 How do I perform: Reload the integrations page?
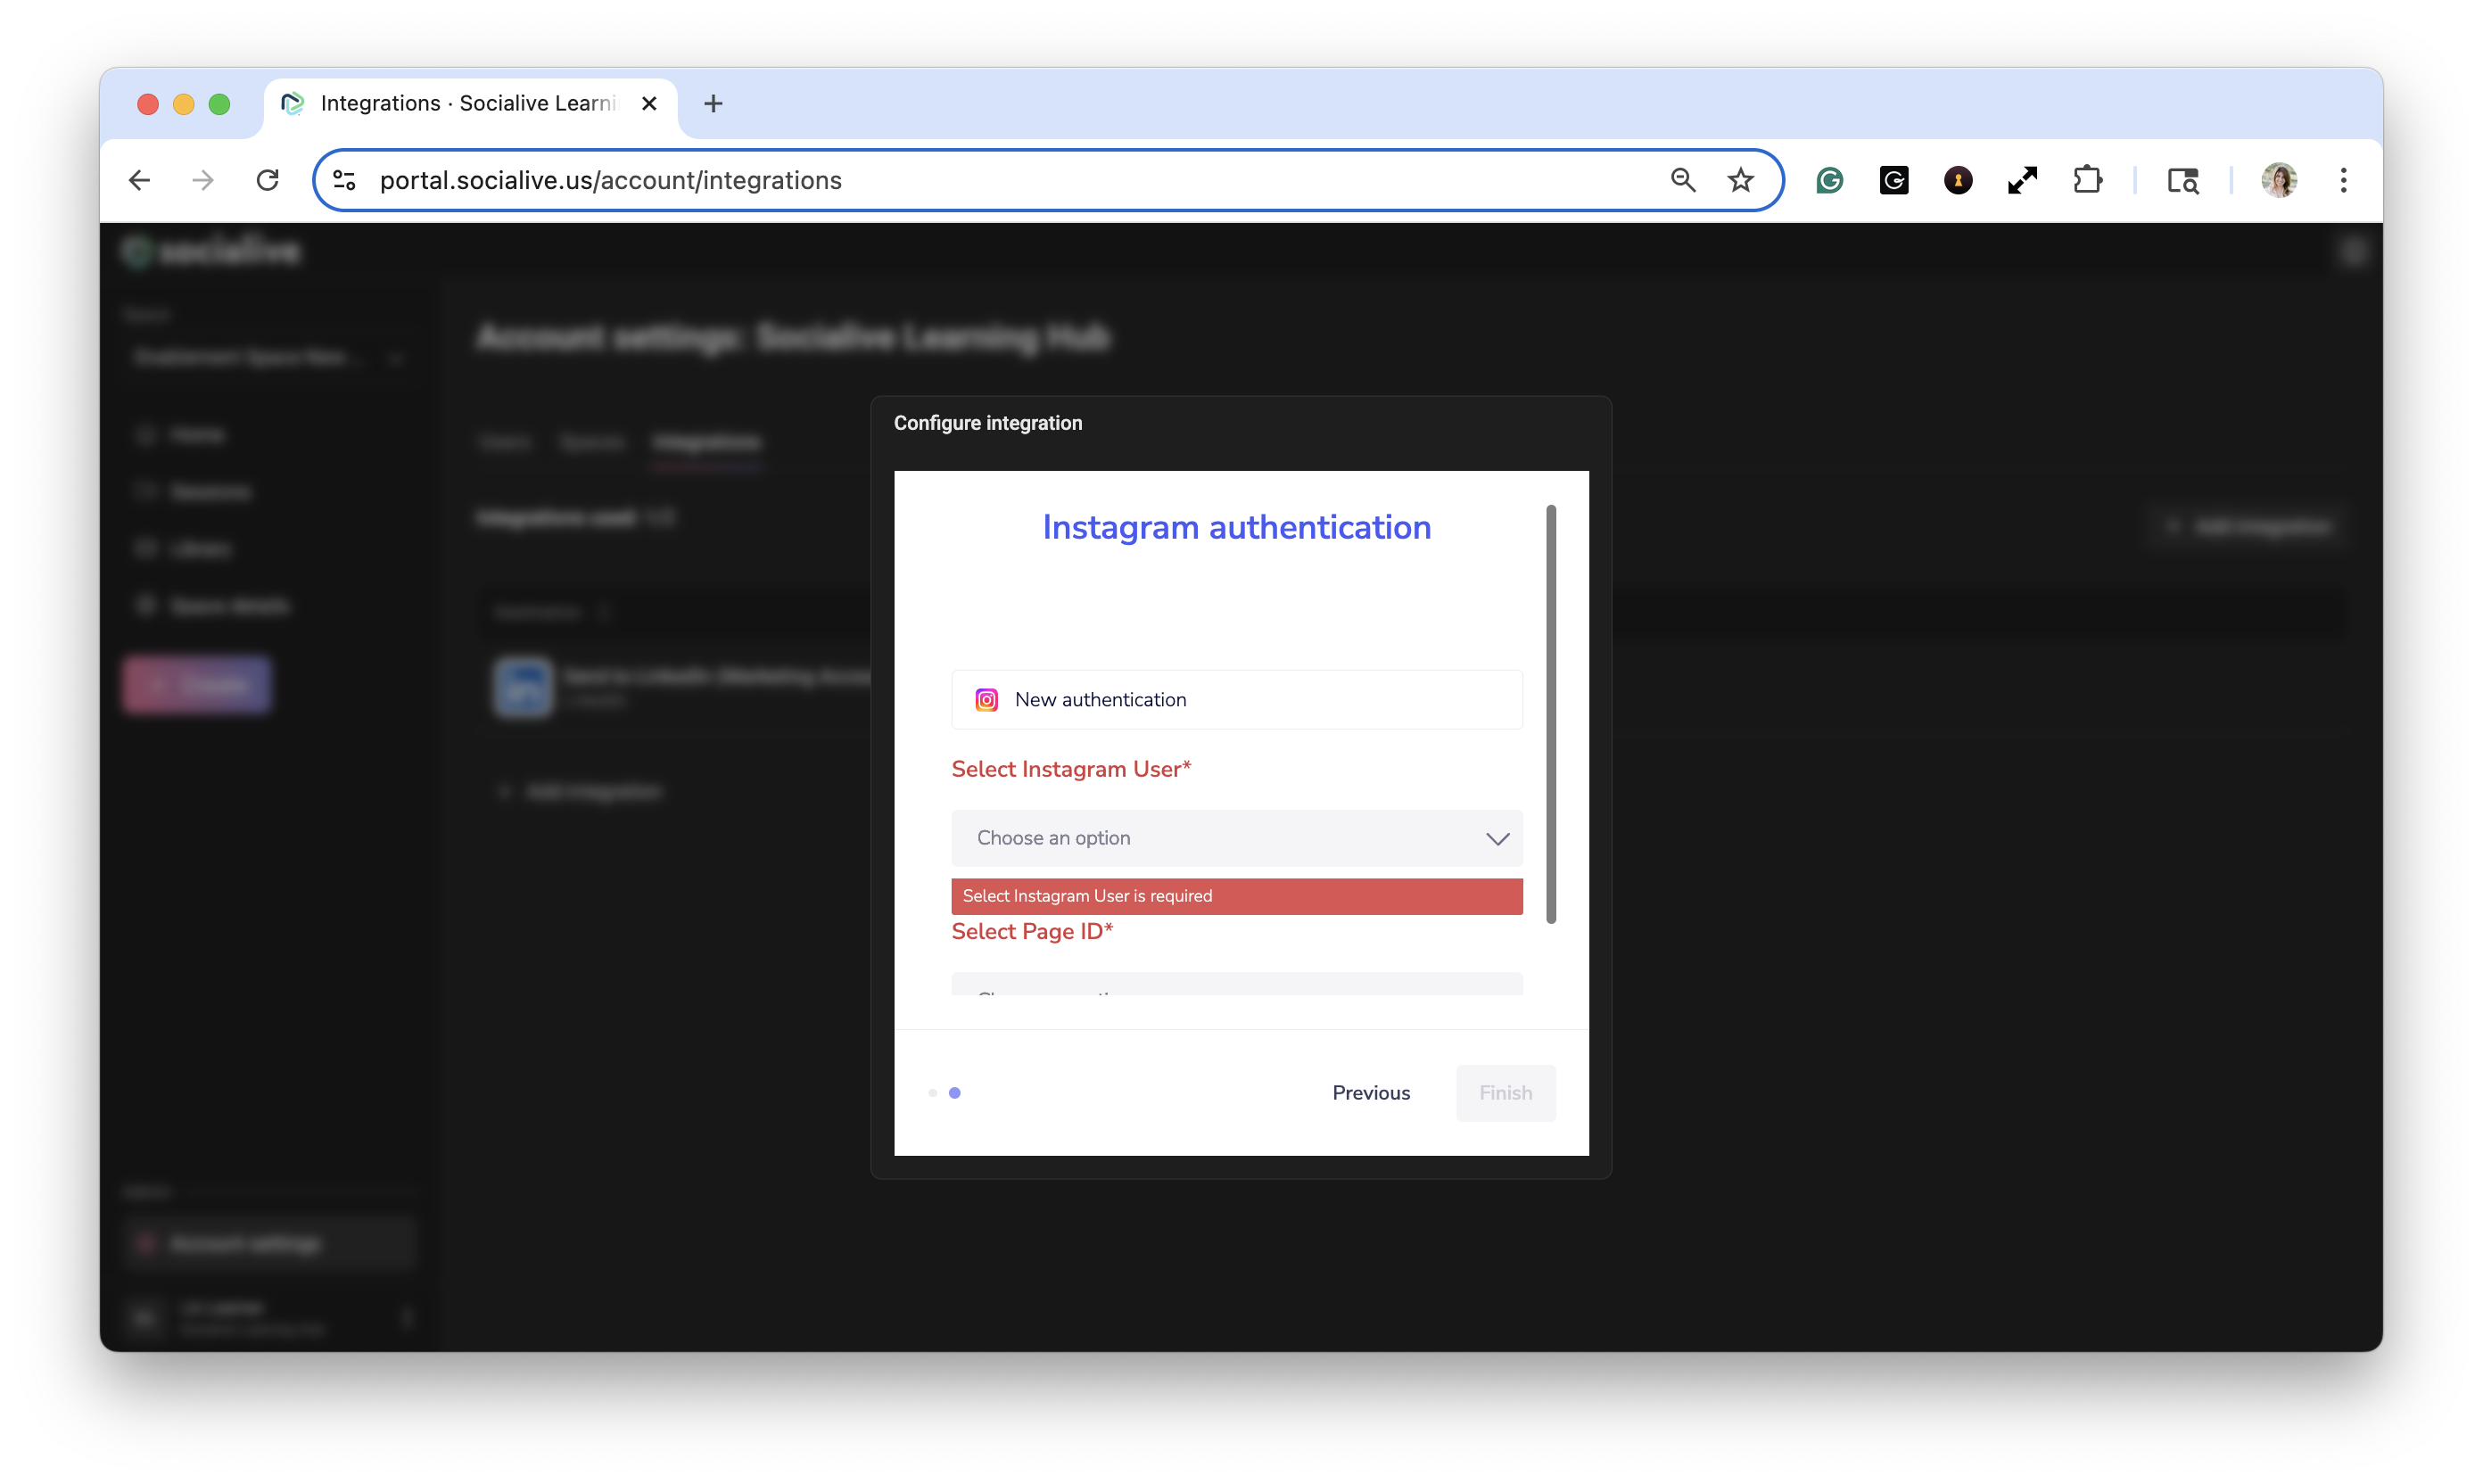[267, 180]
